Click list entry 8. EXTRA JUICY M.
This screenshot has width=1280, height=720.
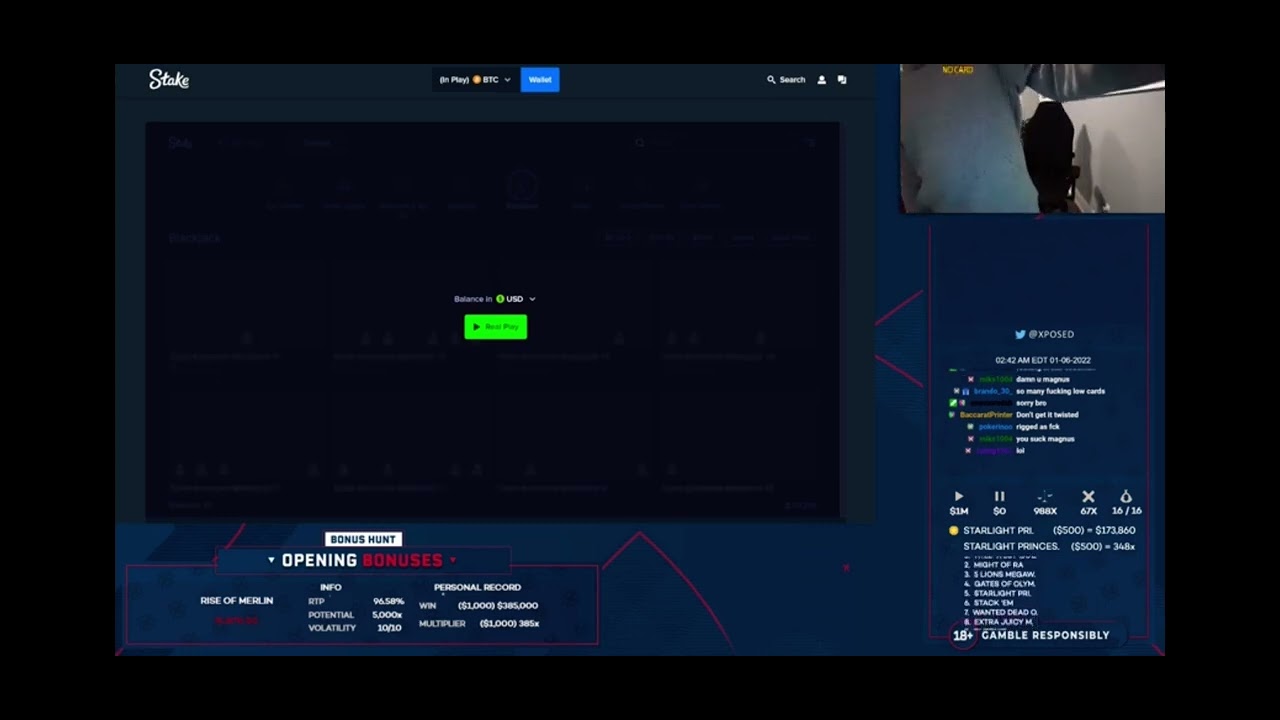1000,622
